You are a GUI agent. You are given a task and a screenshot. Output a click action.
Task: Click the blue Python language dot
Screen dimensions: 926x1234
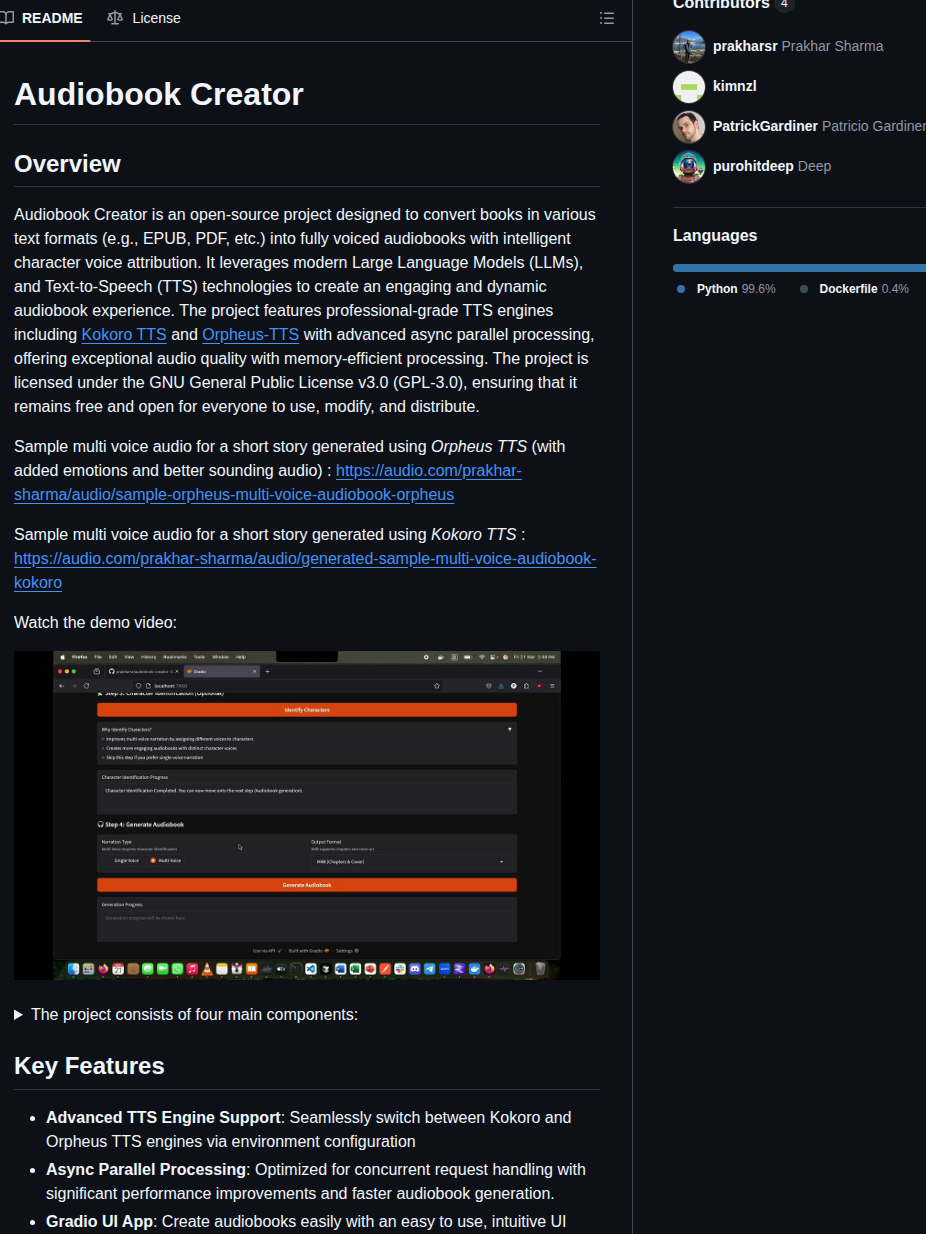tap(681, 289)
